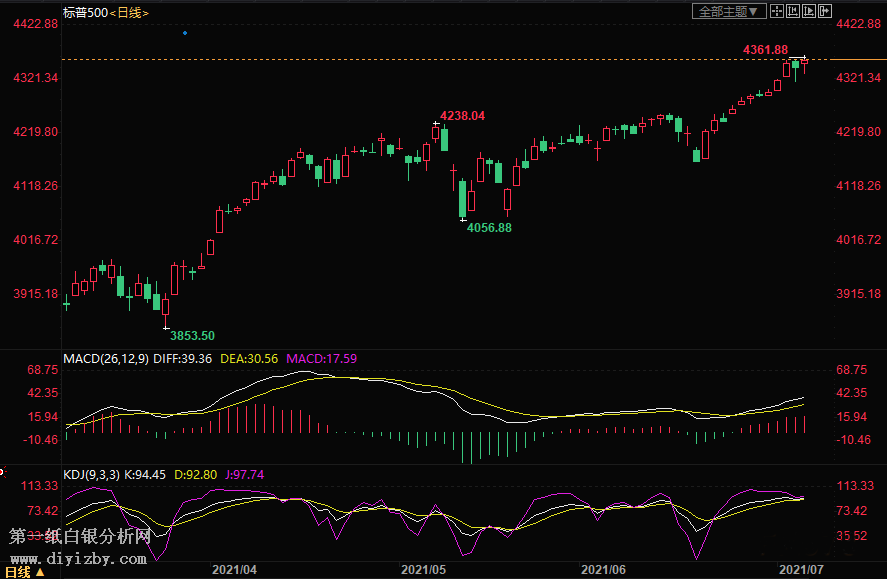Click the 2021/05 date on time axis

point(423,569)
